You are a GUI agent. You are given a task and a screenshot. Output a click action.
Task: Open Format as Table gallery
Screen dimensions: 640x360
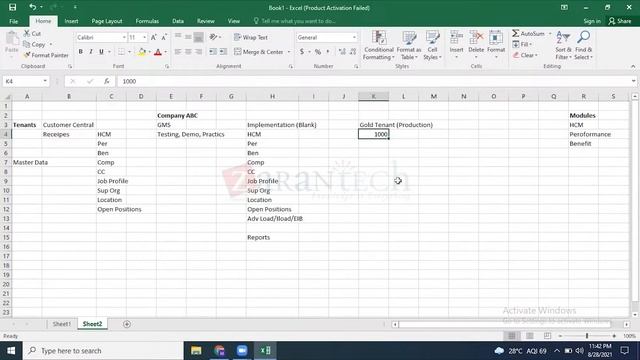409,45
